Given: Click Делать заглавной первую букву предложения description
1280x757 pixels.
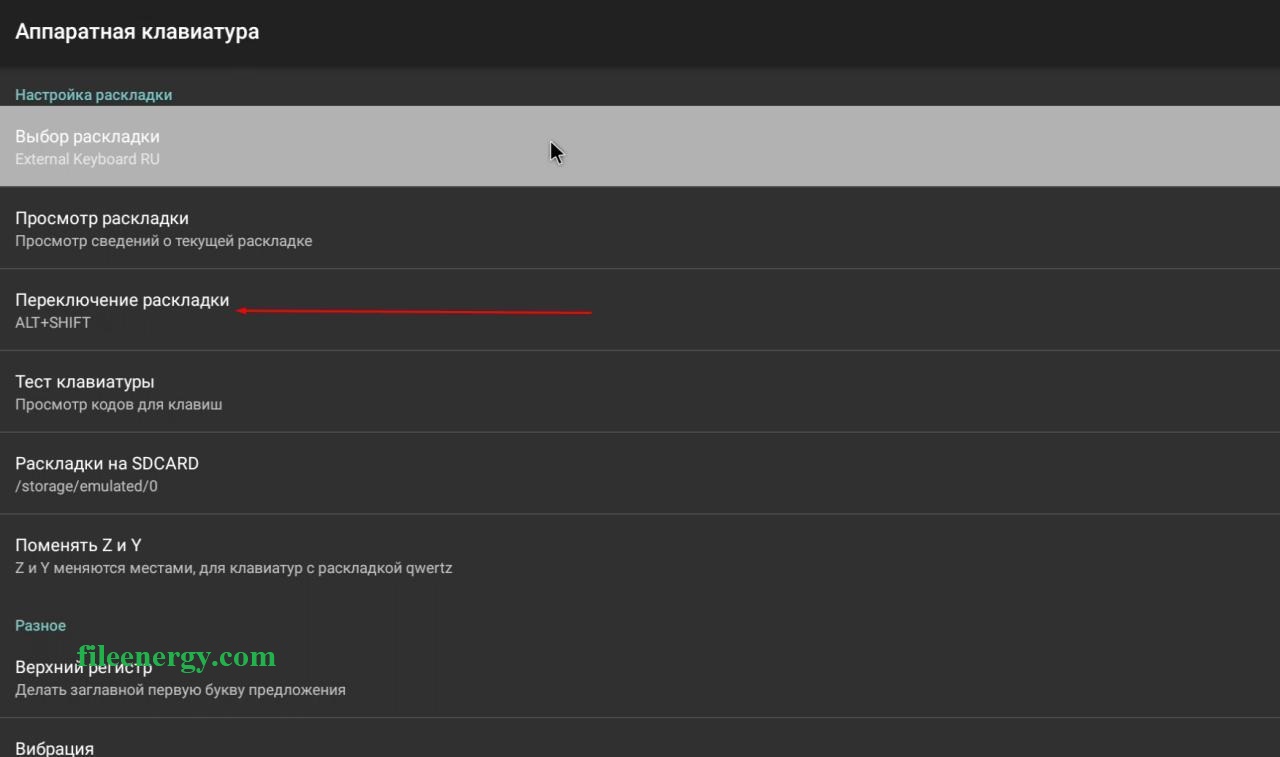Looking at the screenshot, I should coord(180,690).
